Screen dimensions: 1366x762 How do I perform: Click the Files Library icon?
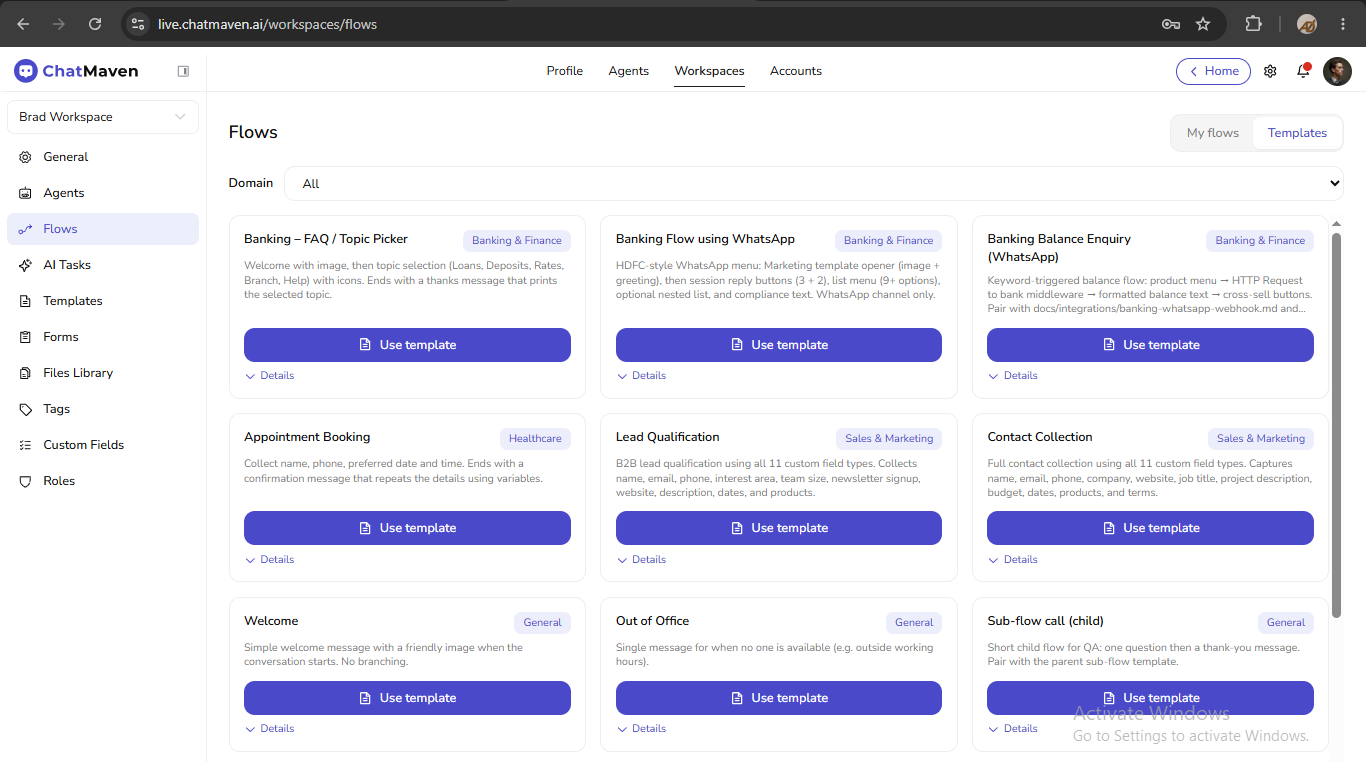tap(25, 373)
